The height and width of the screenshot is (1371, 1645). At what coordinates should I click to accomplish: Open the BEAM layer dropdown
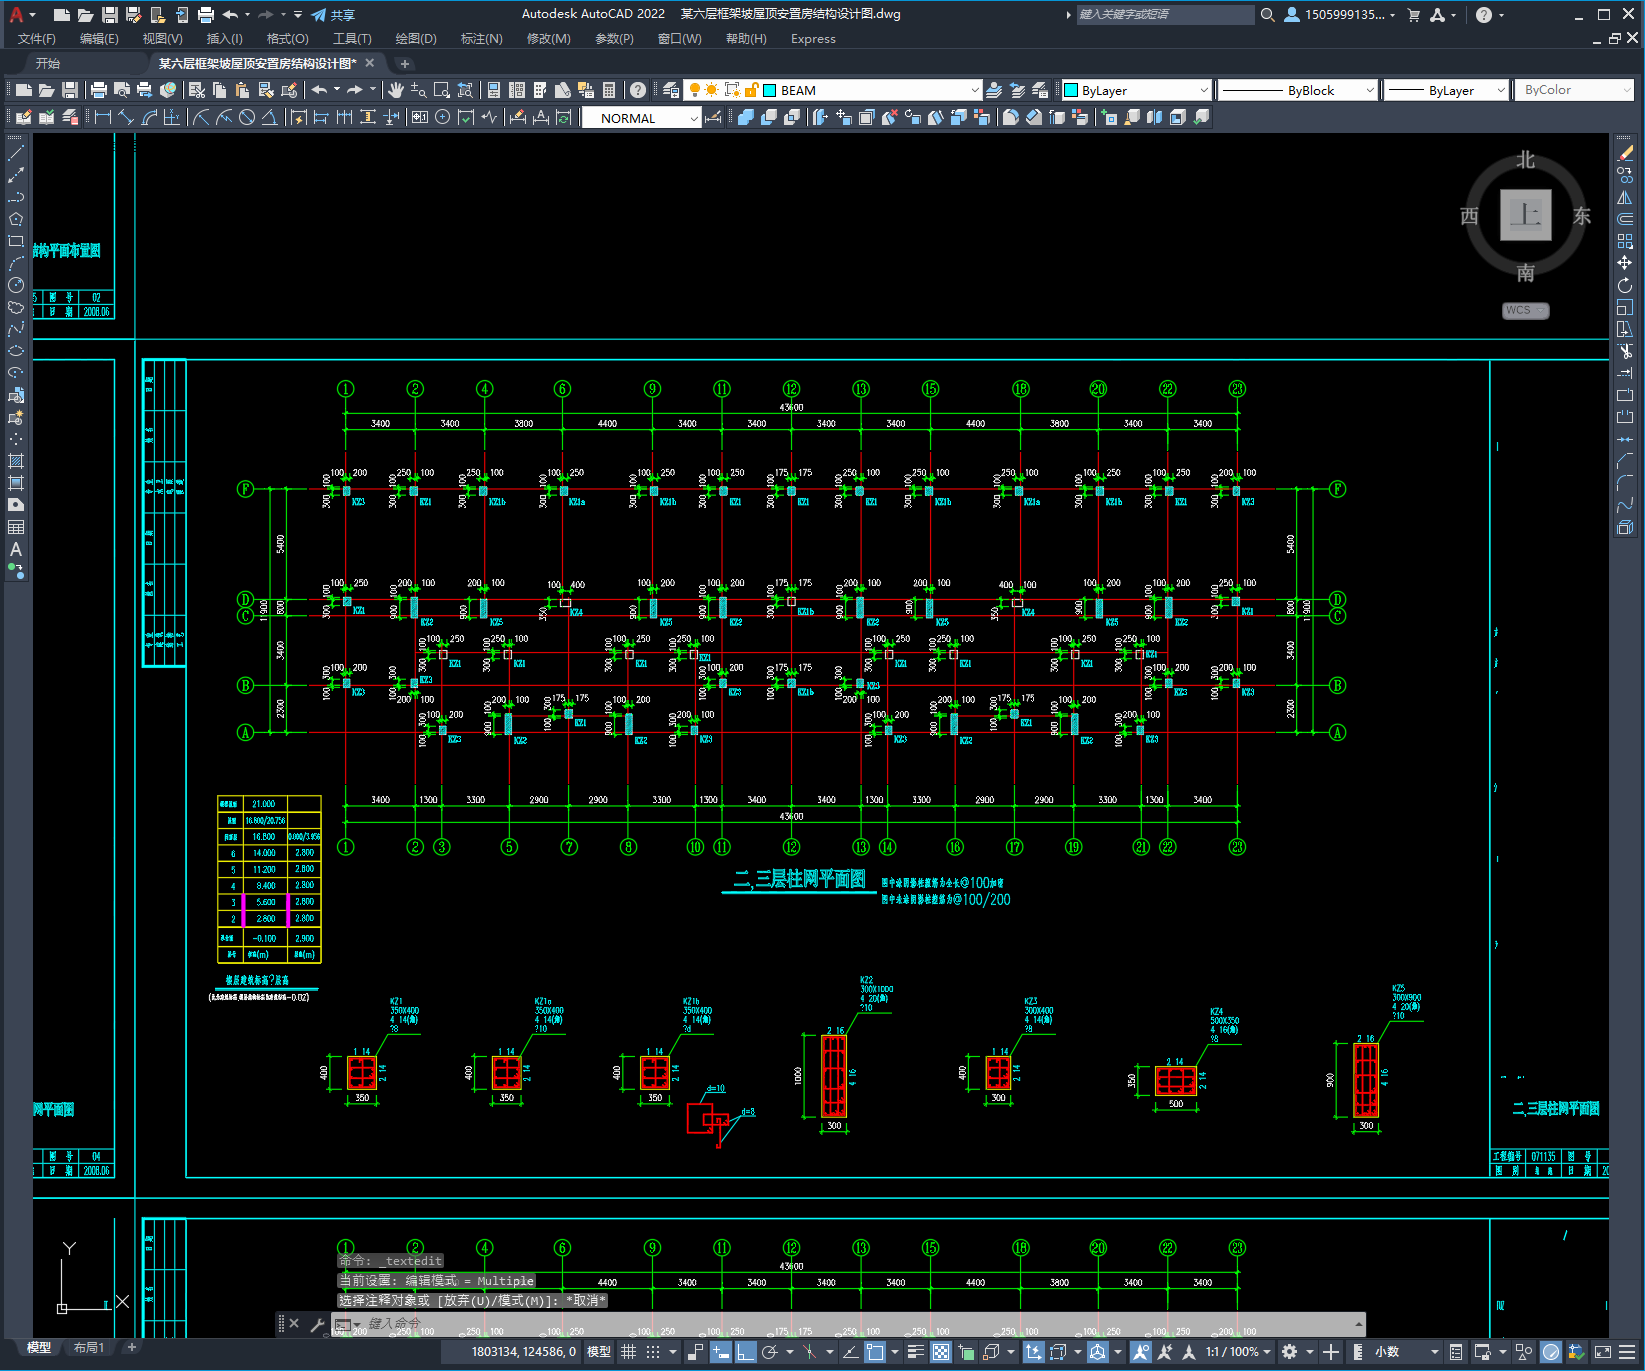[975, 90]
